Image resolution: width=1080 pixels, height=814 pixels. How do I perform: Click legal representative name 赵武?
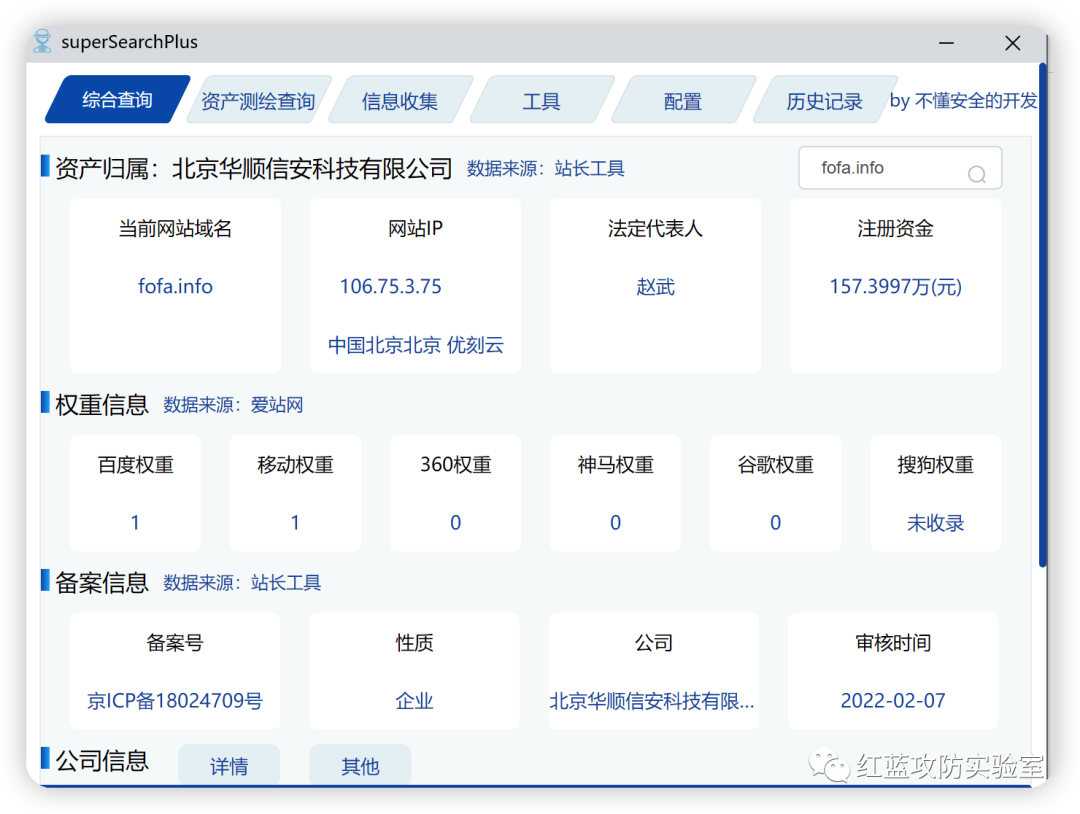point(656,286)
